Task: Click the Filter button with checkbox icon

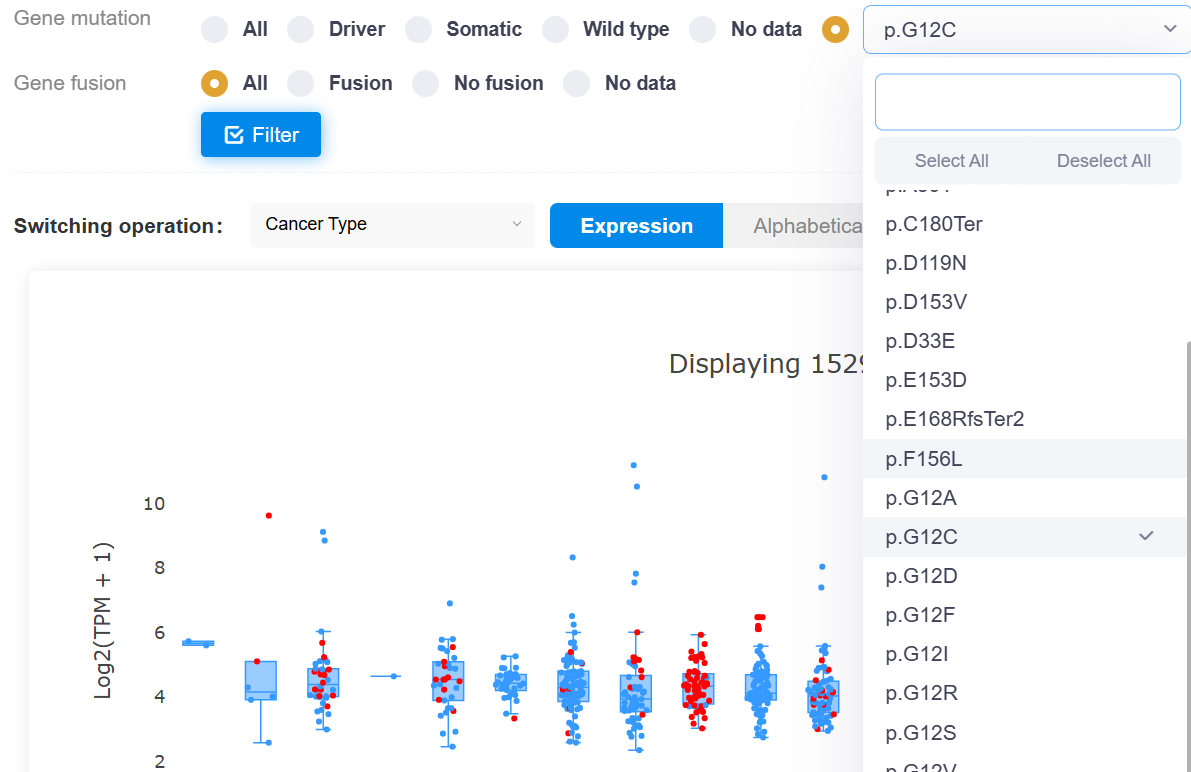Action: (x=260, y=135)
